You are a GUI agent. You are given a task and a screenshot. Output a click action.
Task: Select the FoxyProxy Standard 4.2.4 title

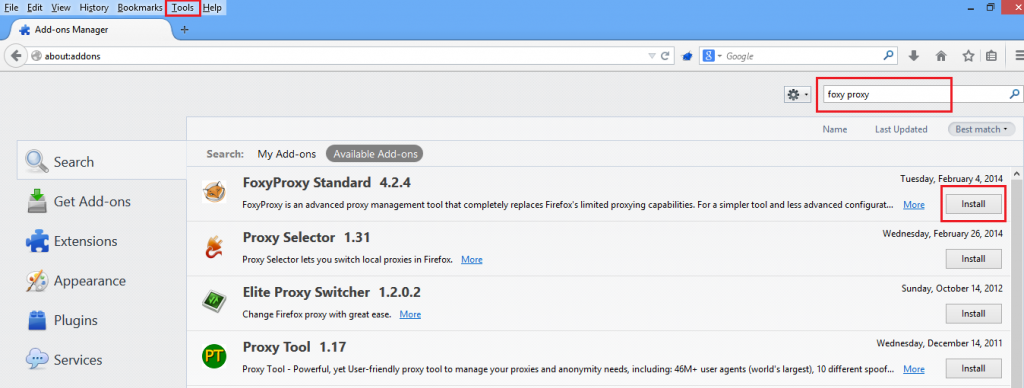pos(327,182)
